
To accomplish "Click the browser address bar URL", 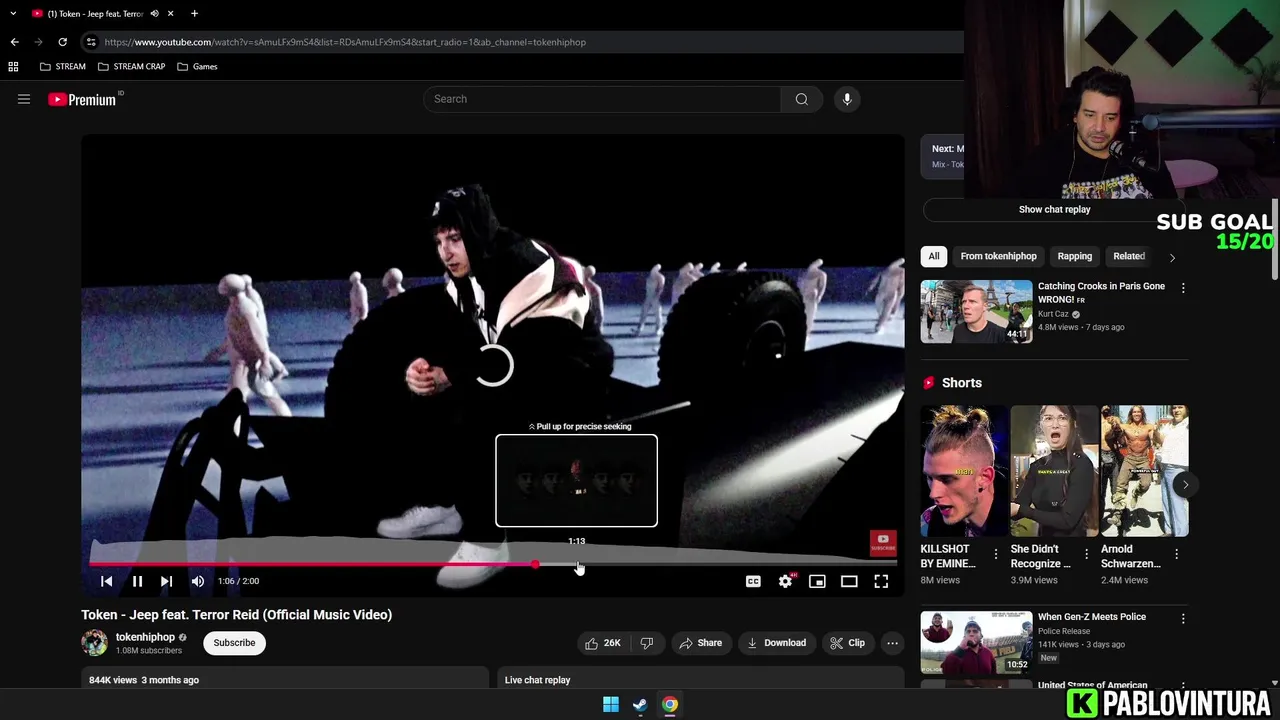I will [345, 42].
